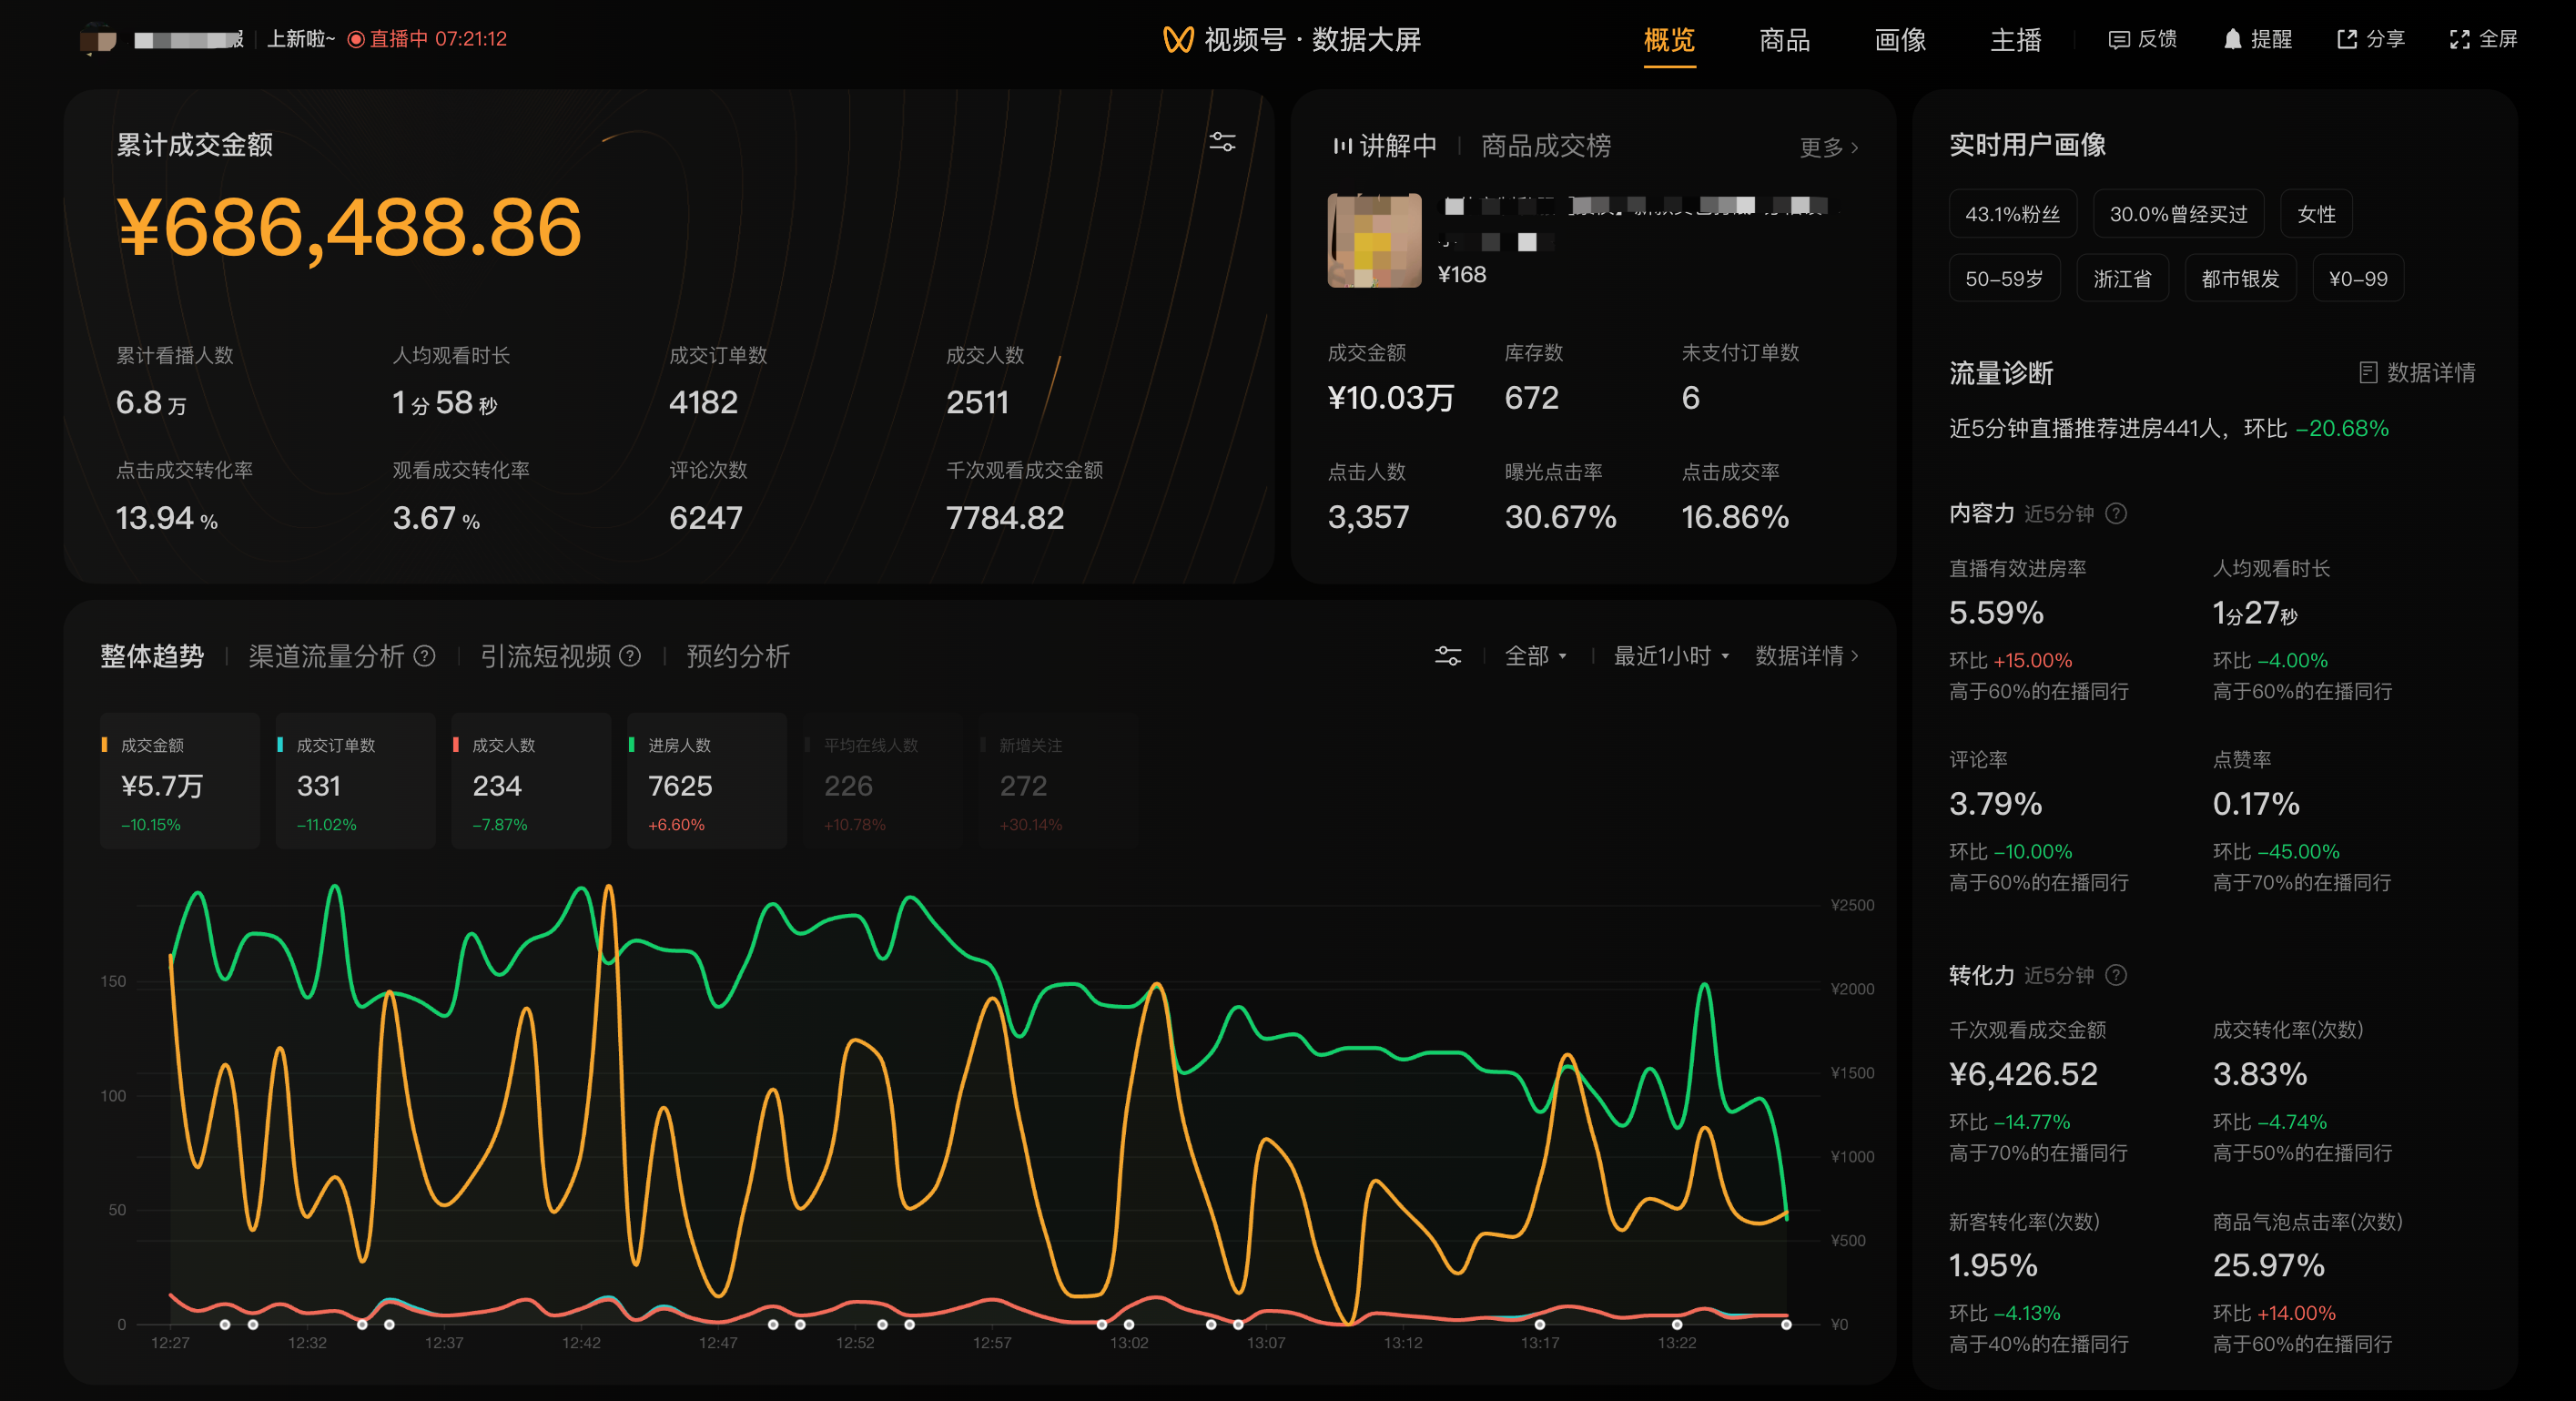Open trend chart filter settings icon
Viewport: 2576px width, 1401px height.
pos(1447,656)
